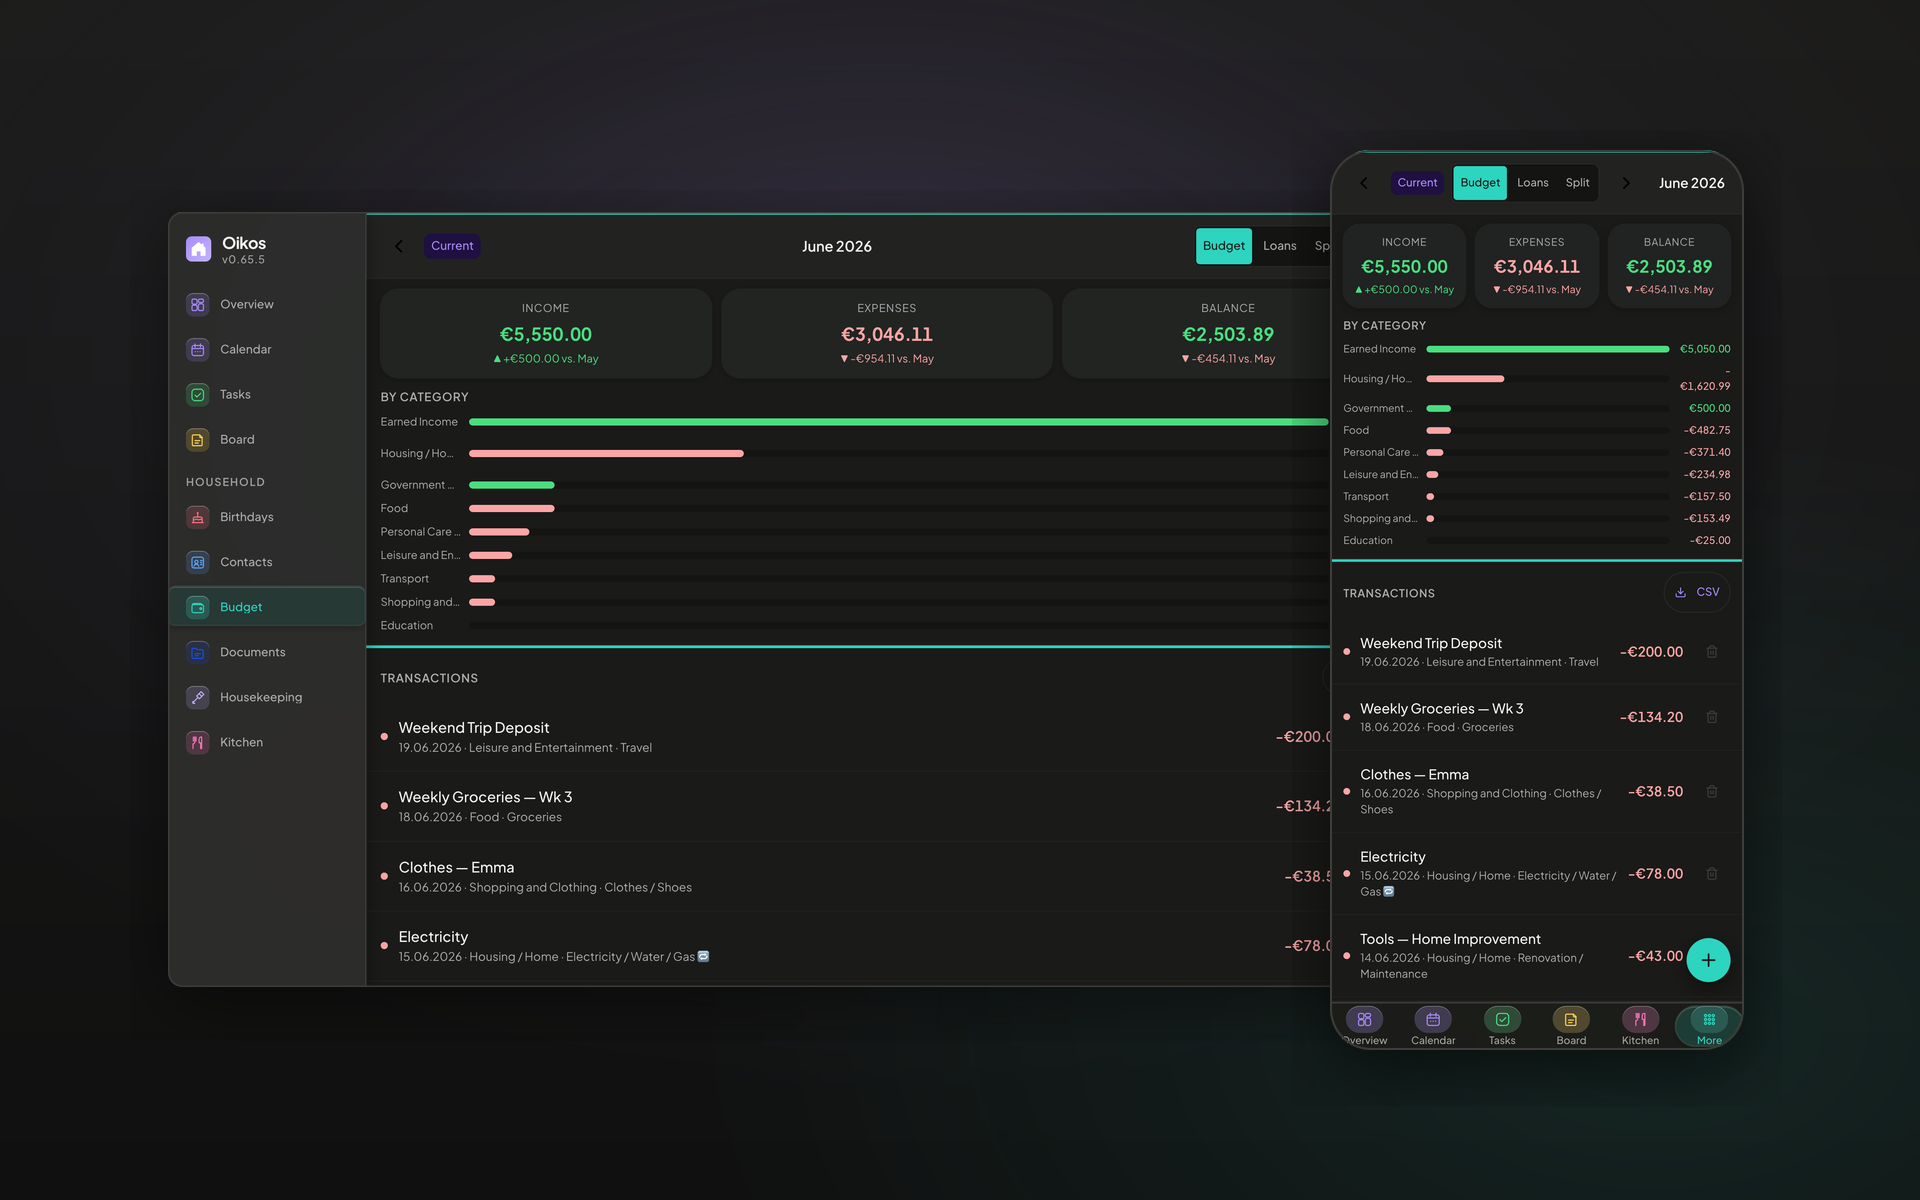Click the desktop Housing category bar
This screenshot has width=1920, height=1200.
click(x=606, y=453)
